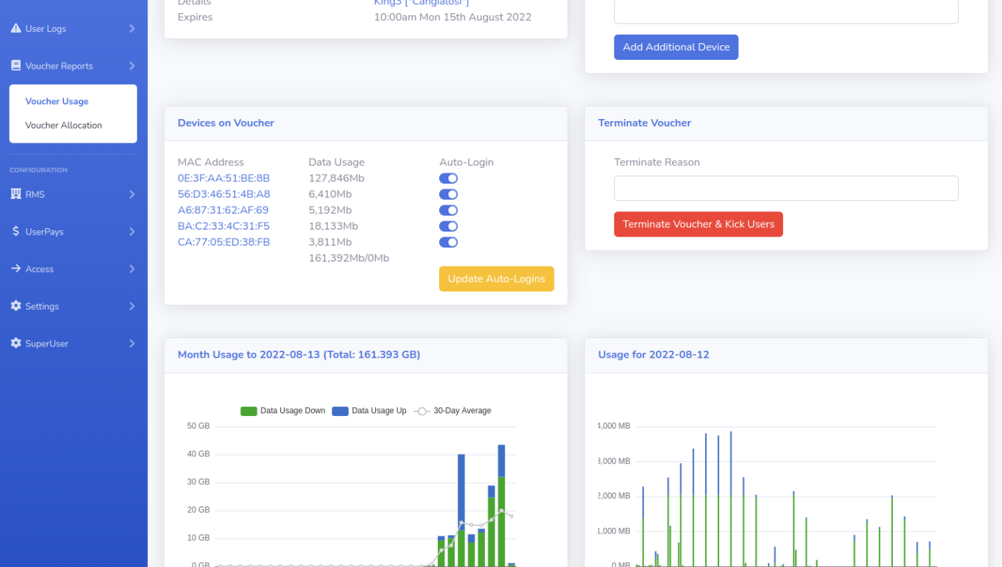Click the Settings gear icon
The width and height of the screenshot is (1002, 567).
16,306
